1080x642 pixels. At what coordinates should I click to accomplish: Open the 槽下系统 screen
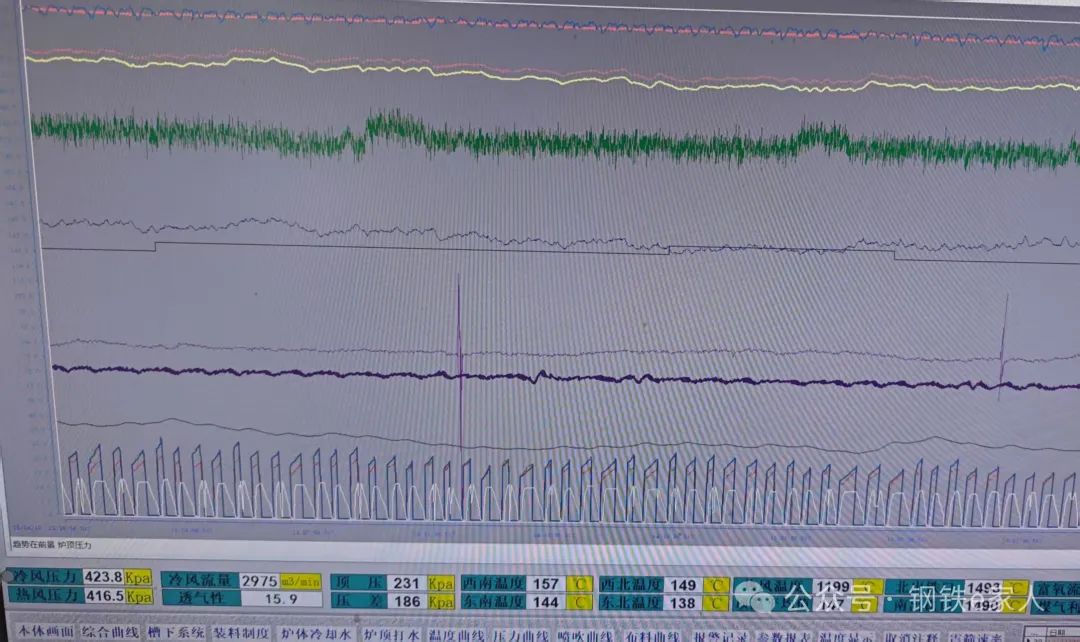point(176,633)
